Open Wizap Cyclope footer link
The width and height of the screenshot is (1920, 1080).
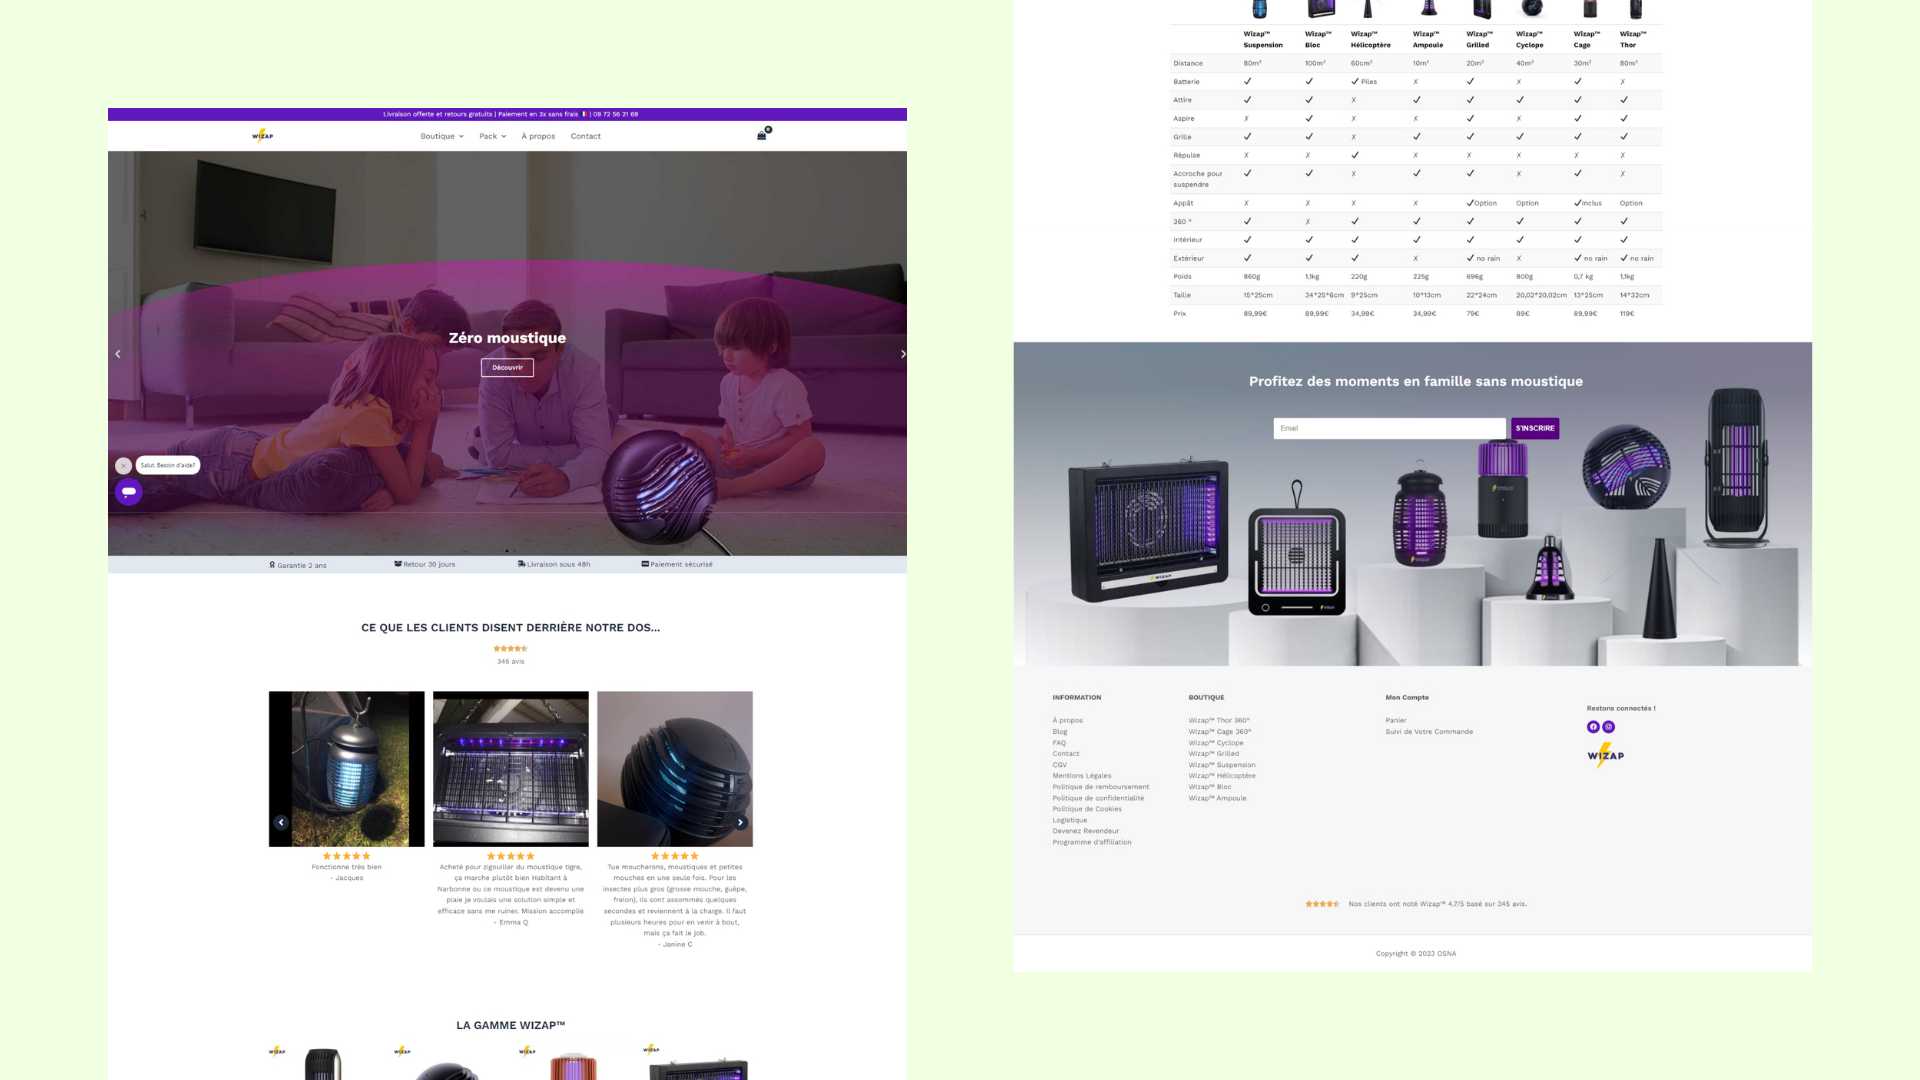pos(1216,742)
